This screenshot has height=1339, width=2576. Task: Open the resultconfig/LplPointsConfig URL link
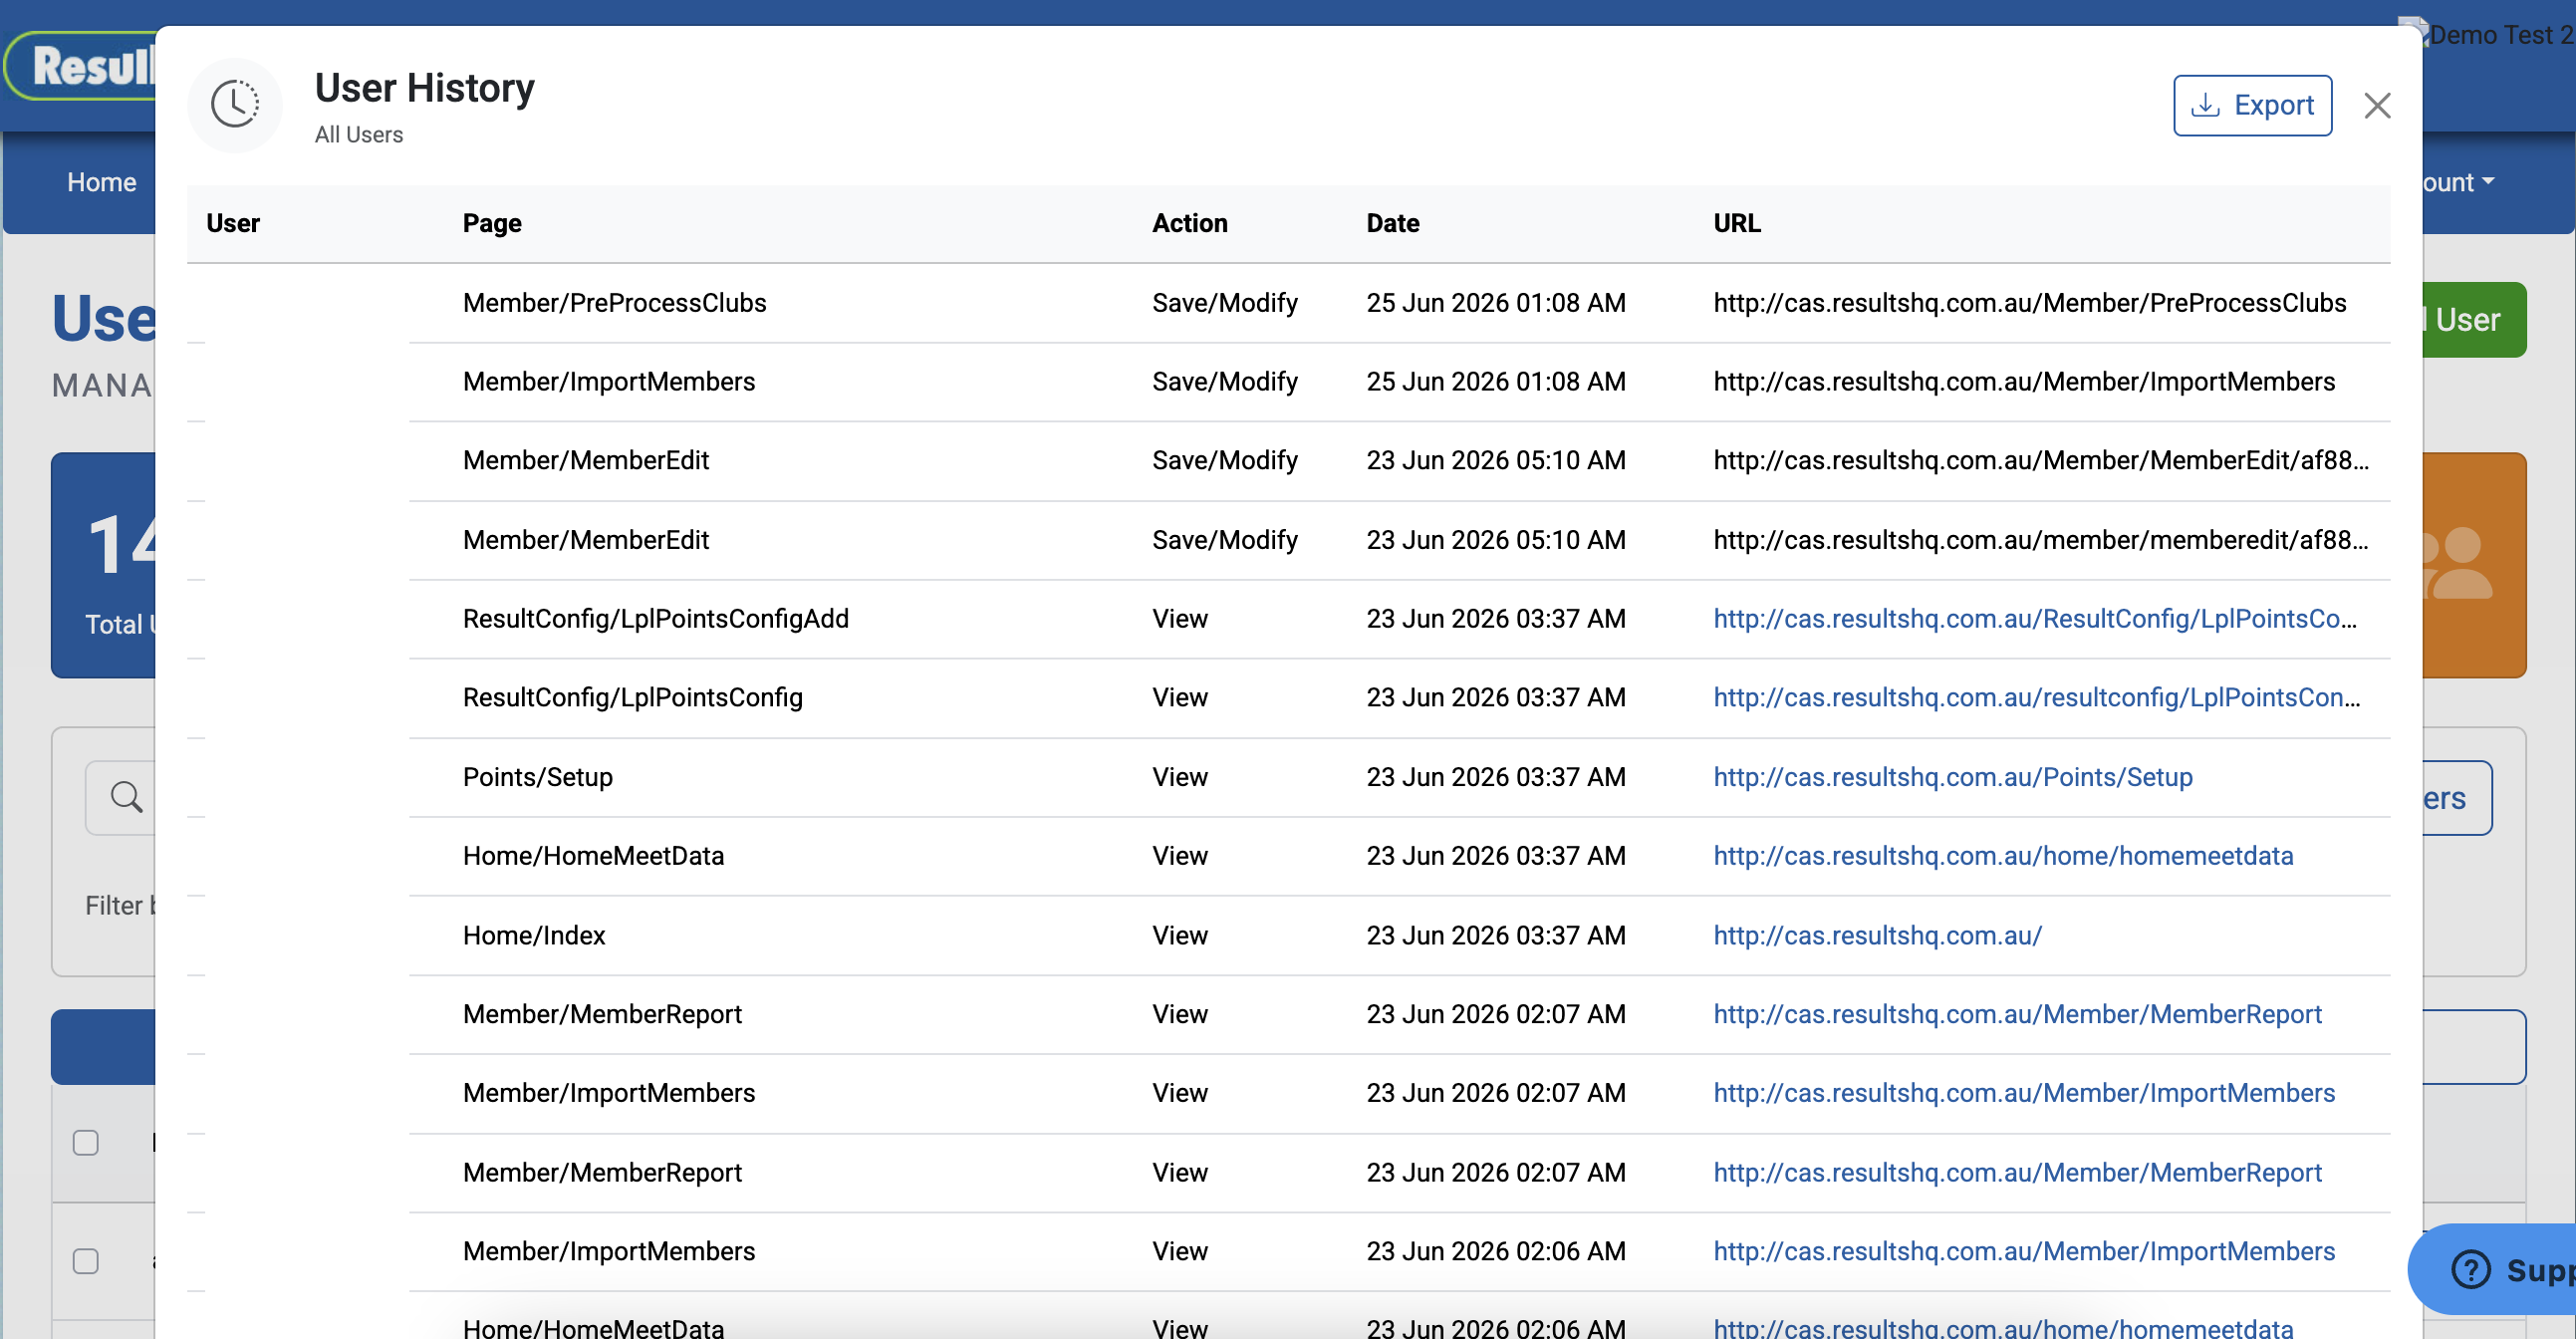pyautogui.click(x=2036, y=697)
